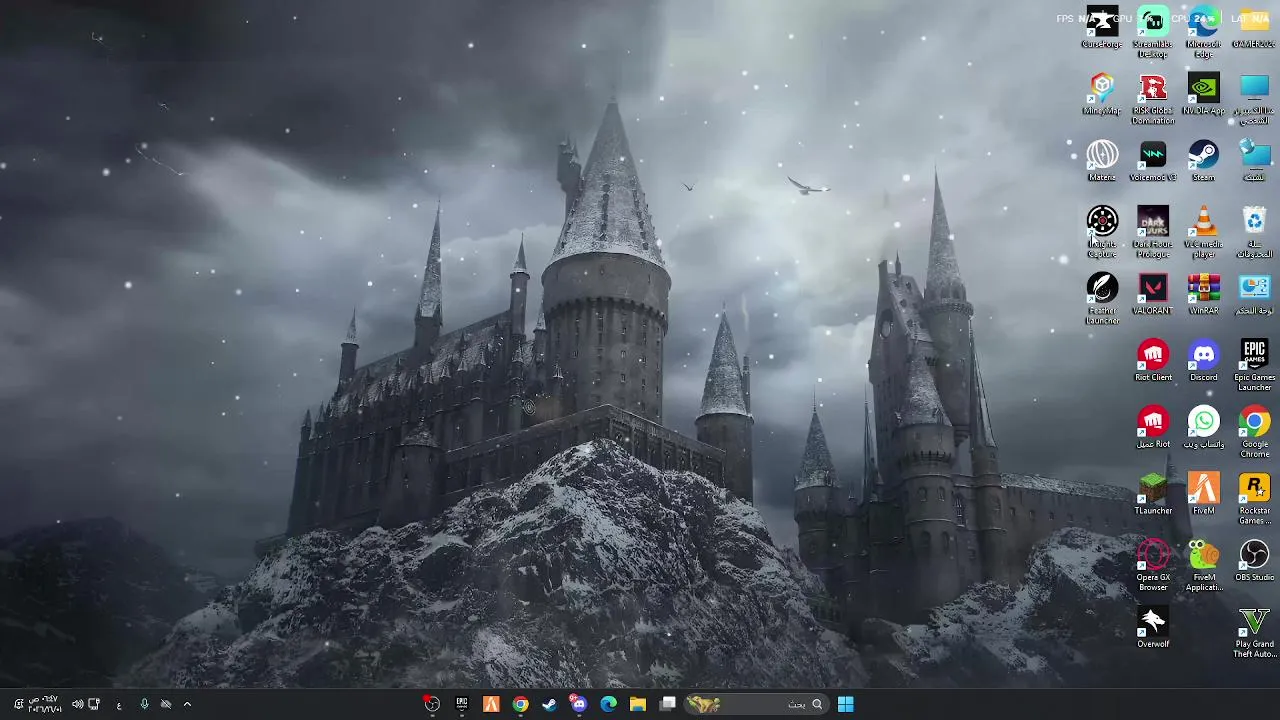Viewport: 1280px width, 720px height.
Task: Open the Discord desktop shortcut
Action: click(x=1204, y=361)
